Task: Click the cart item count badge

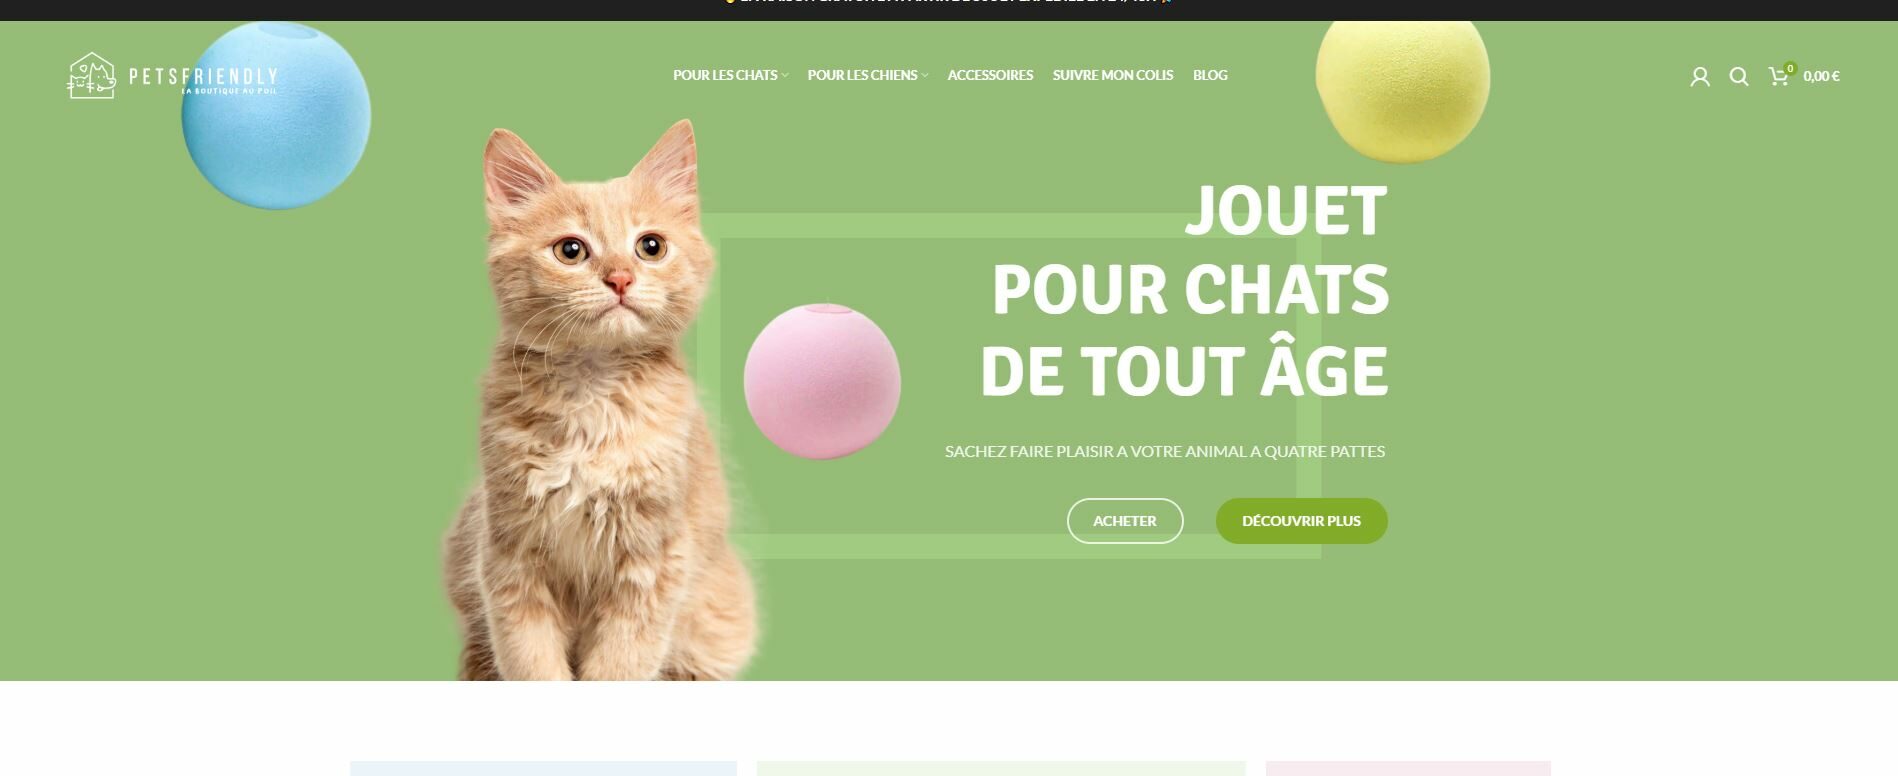Action: click(x=1790, y=69)
